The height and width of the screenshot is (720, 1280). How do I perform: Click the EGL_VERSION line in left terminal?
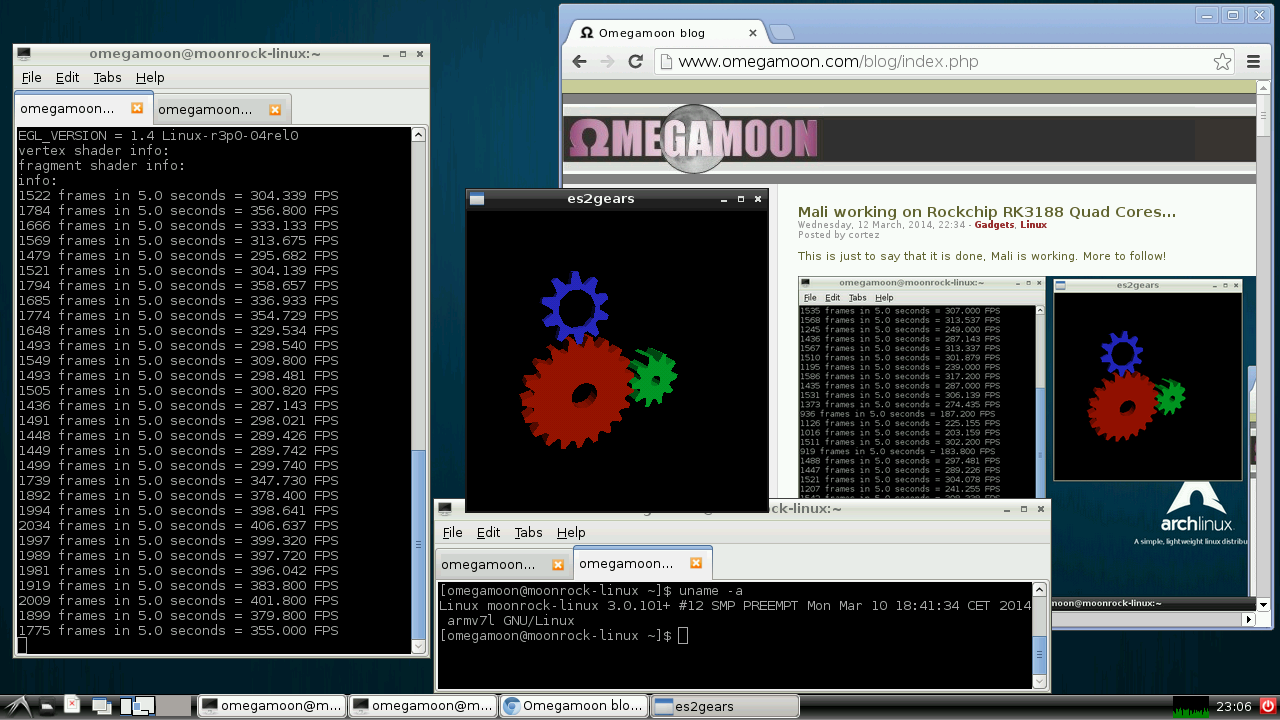(x=158, y=136)
